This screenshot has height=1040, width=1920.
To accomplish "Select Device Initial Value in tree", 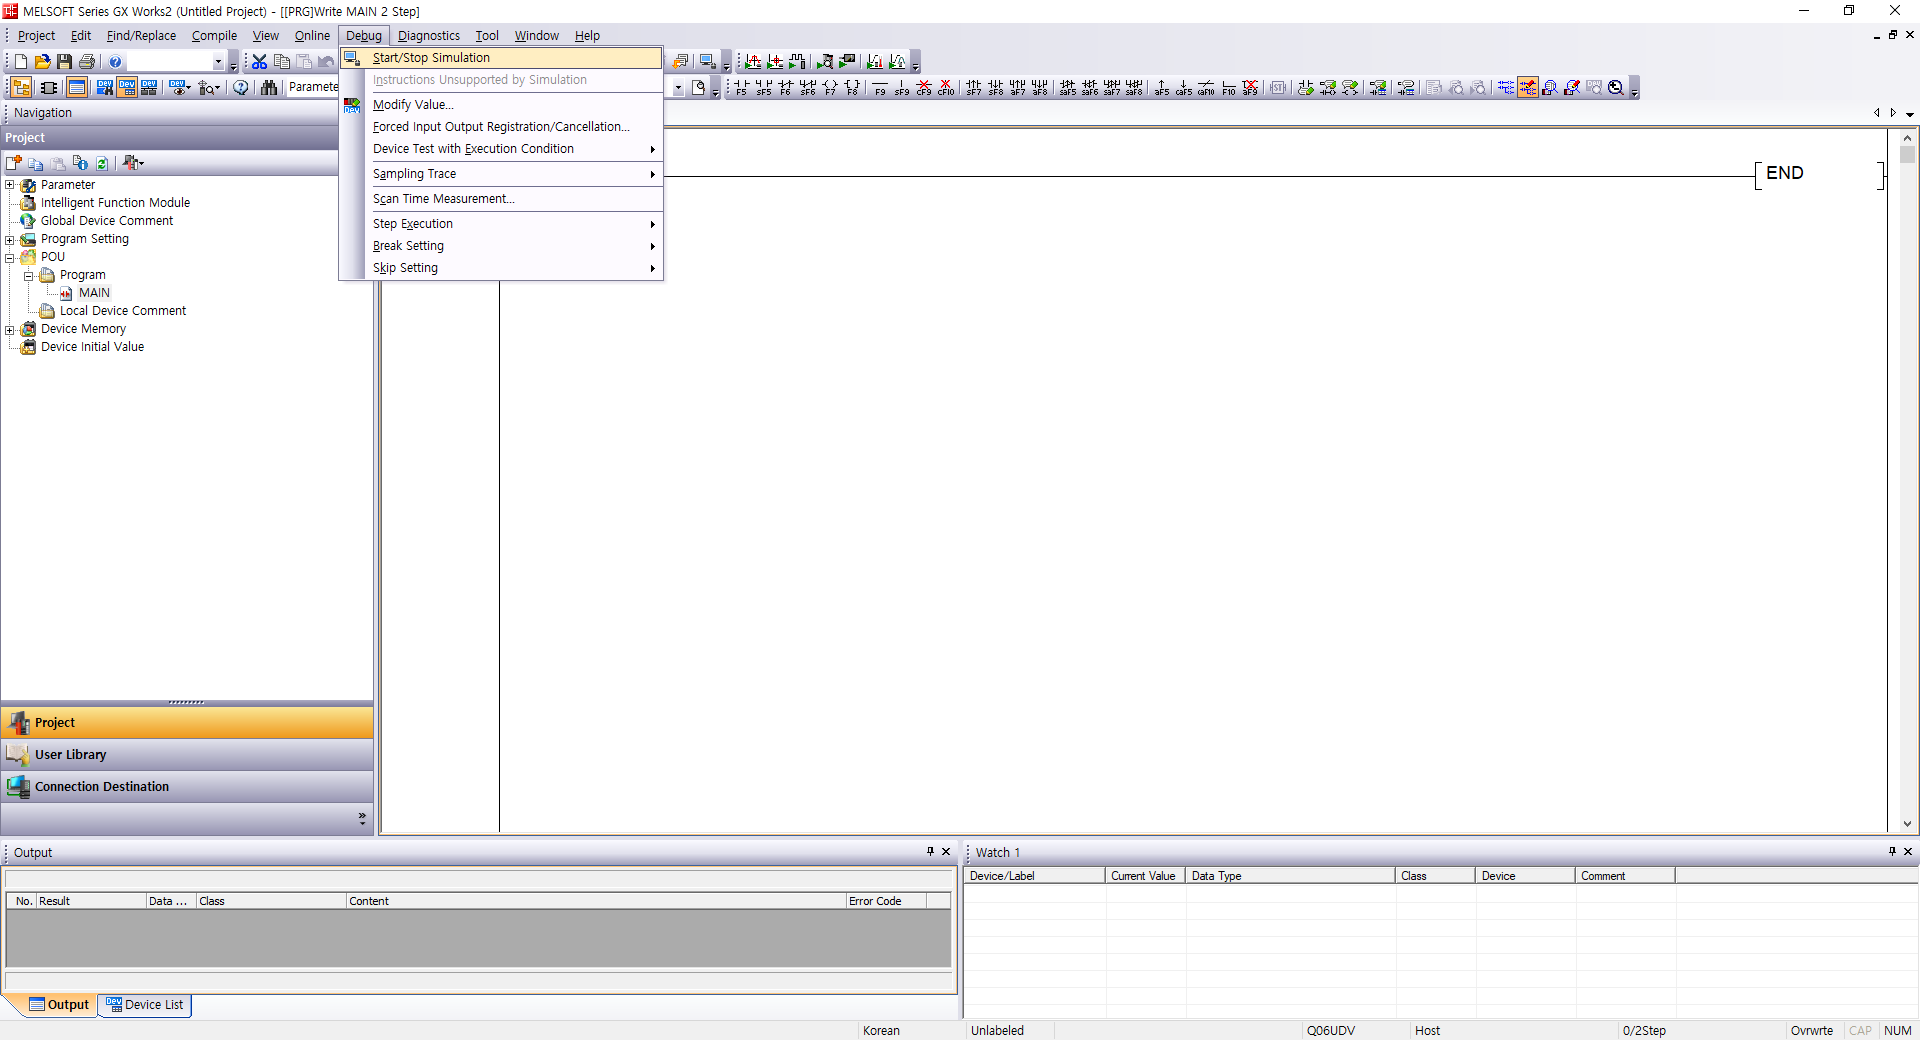I will (x=92, y=347).
